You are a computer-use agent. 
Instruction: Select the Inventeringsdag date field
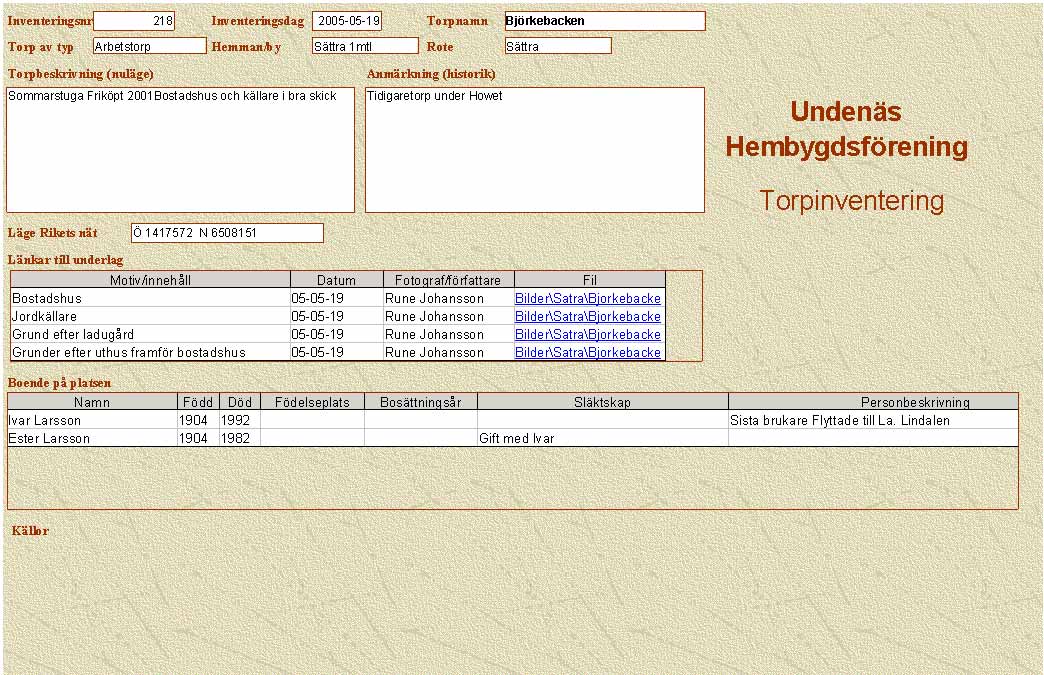tap(346, 21)
